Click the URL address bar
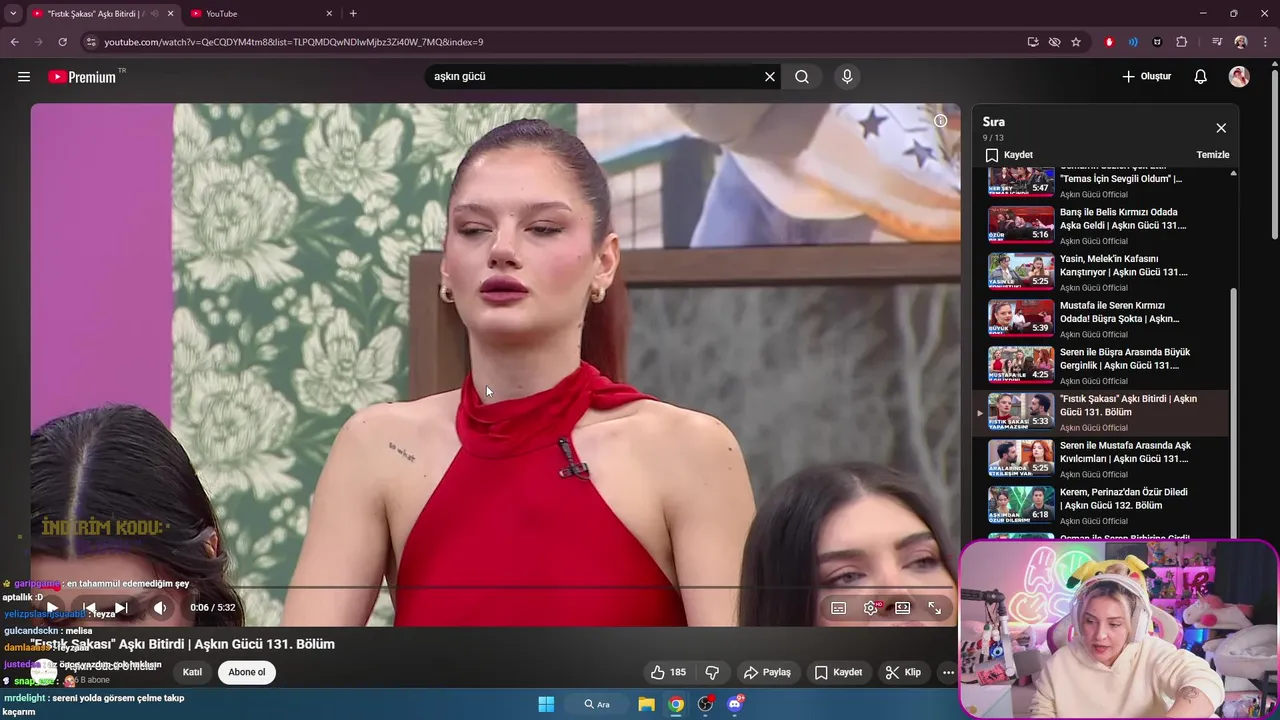The height and width of the screenshot is (720, 1280). point(560,42)
